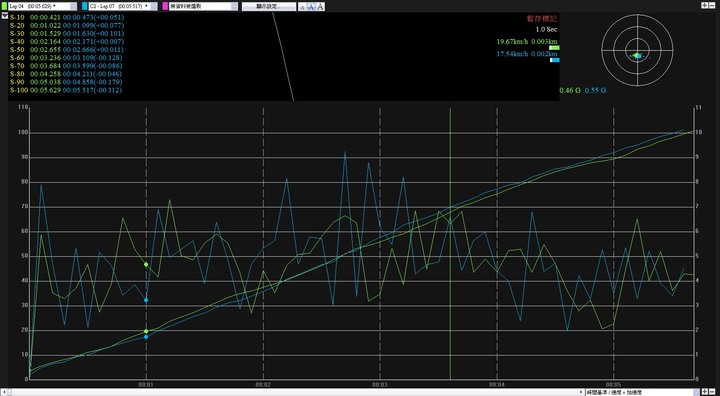Click the S-80 sector time row
The width and height of the screenshot is (720, 396).
(67, 74)
